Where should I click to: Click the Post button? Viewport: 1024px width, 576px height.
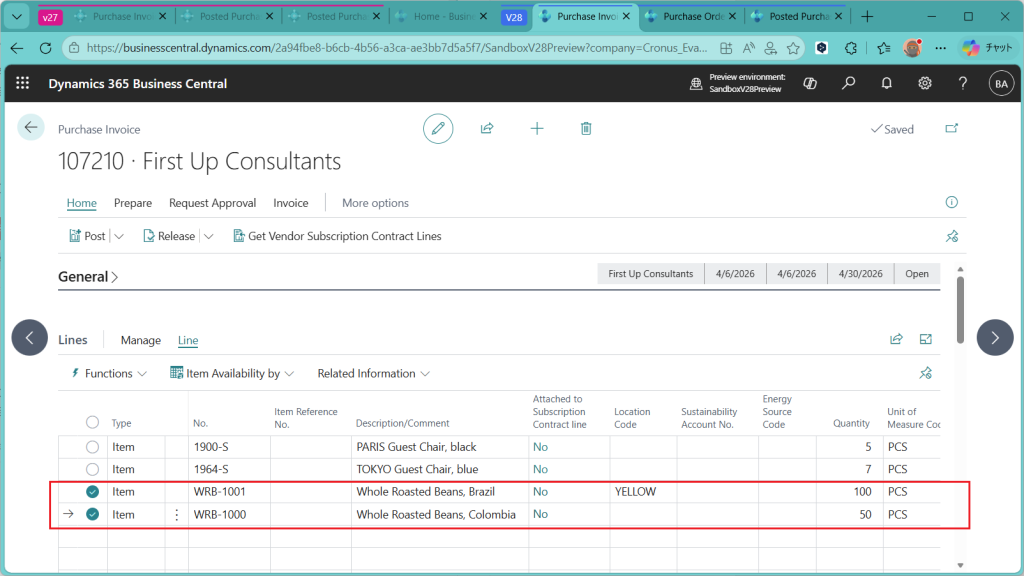pyautogui.click(x=87, y=236)
